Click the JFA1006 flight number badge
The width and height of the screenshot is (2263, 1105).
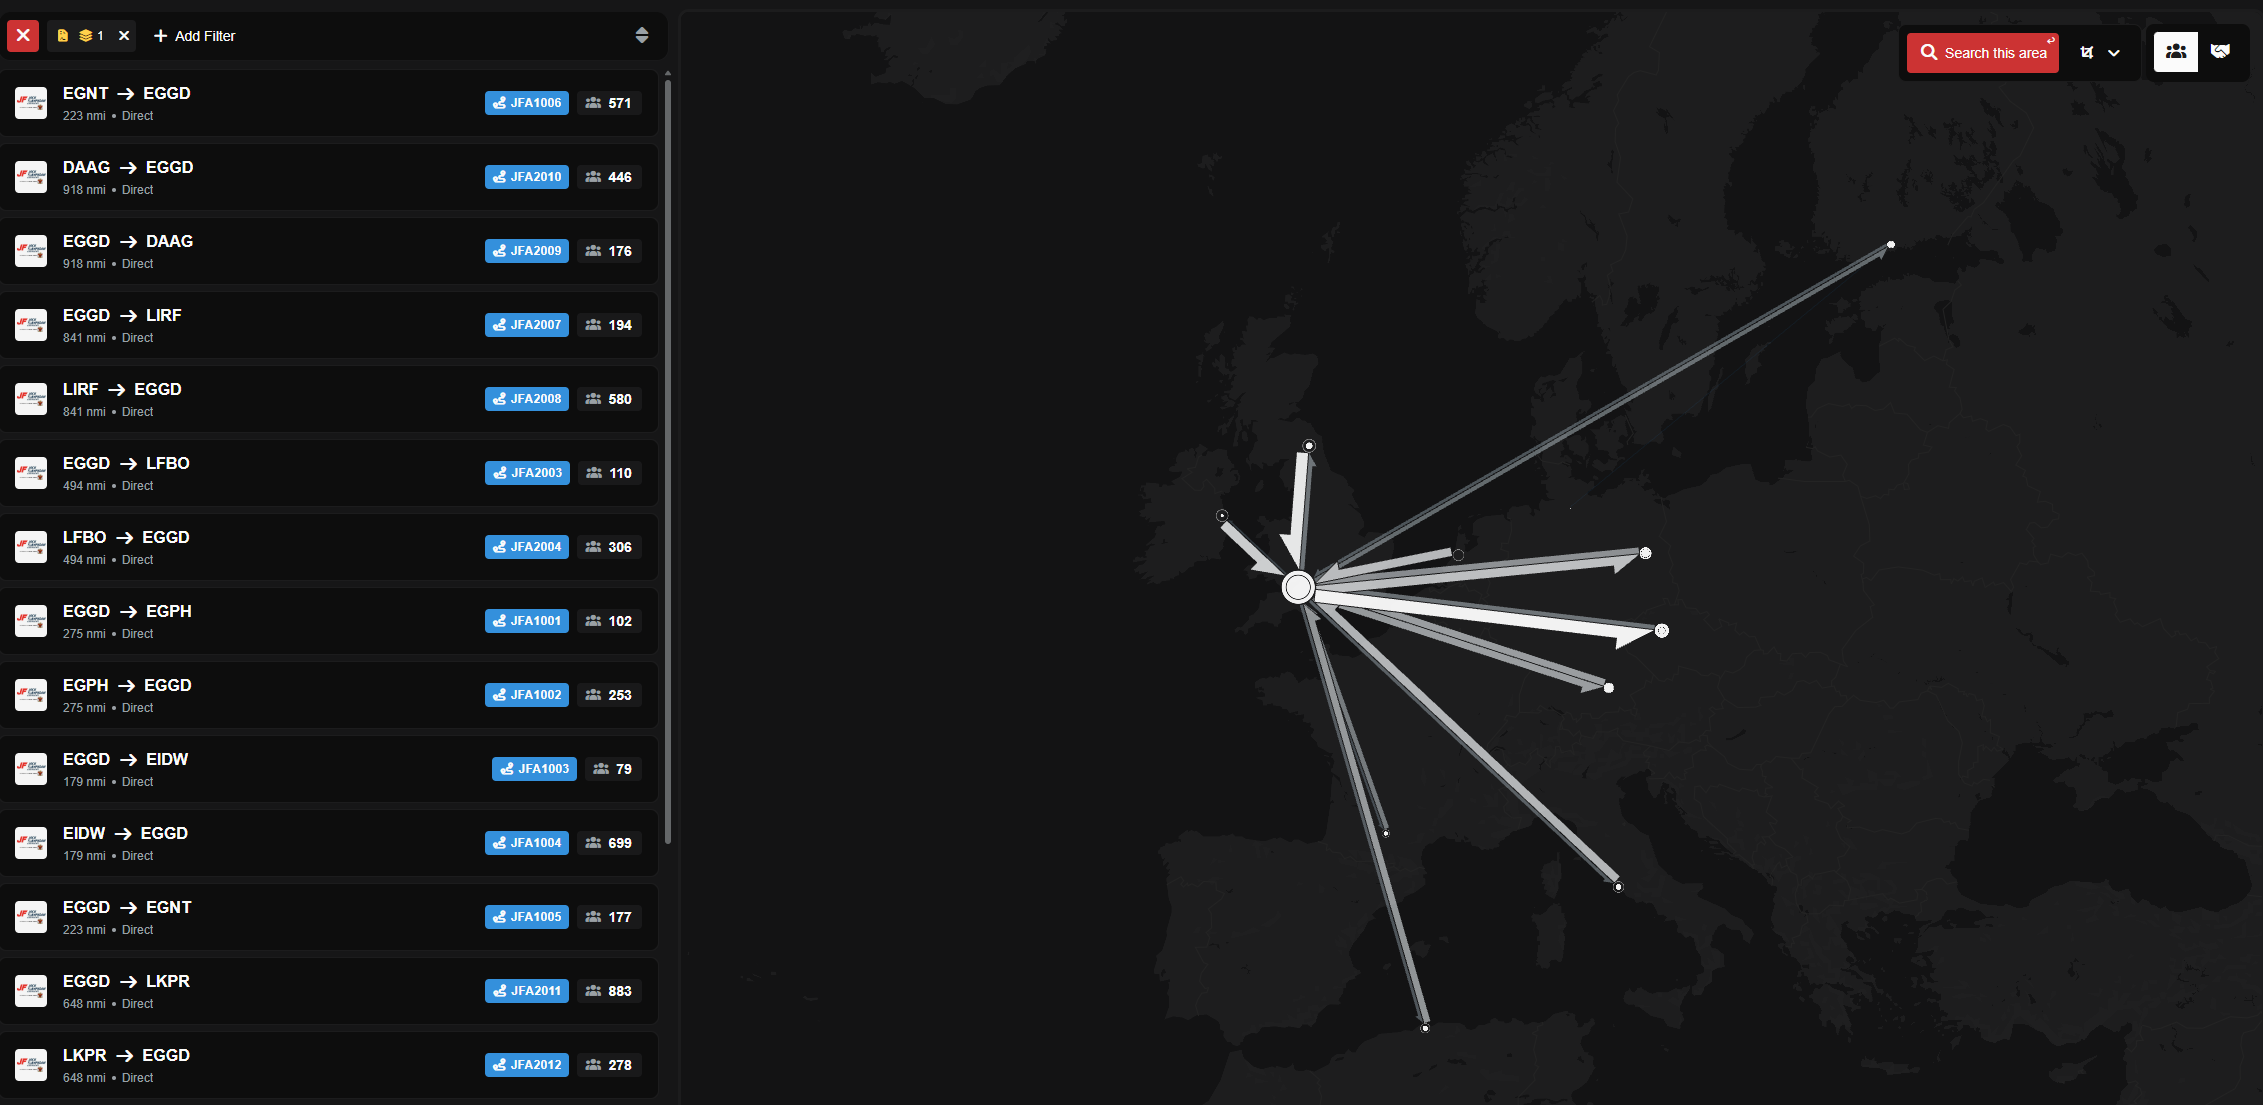point(527,103)
